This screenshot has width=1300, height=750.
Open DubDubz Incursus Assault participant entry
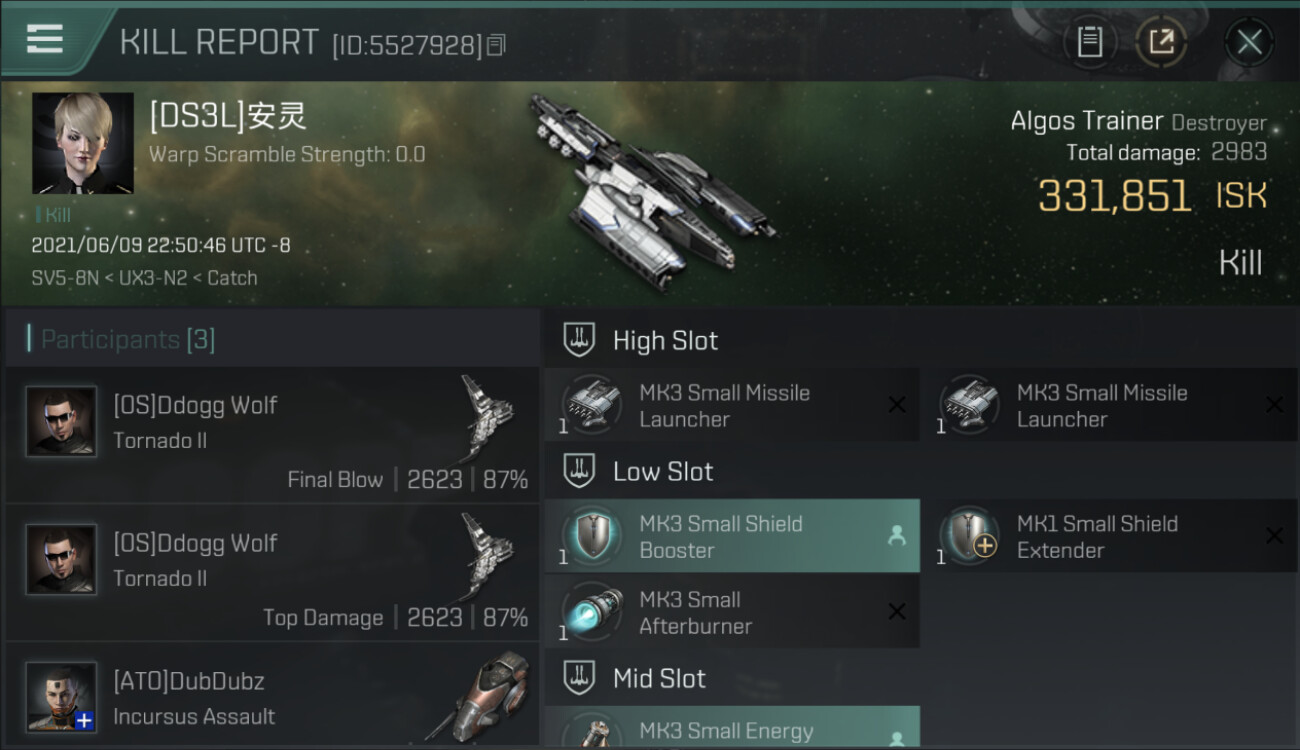click(x=272, y=696)
